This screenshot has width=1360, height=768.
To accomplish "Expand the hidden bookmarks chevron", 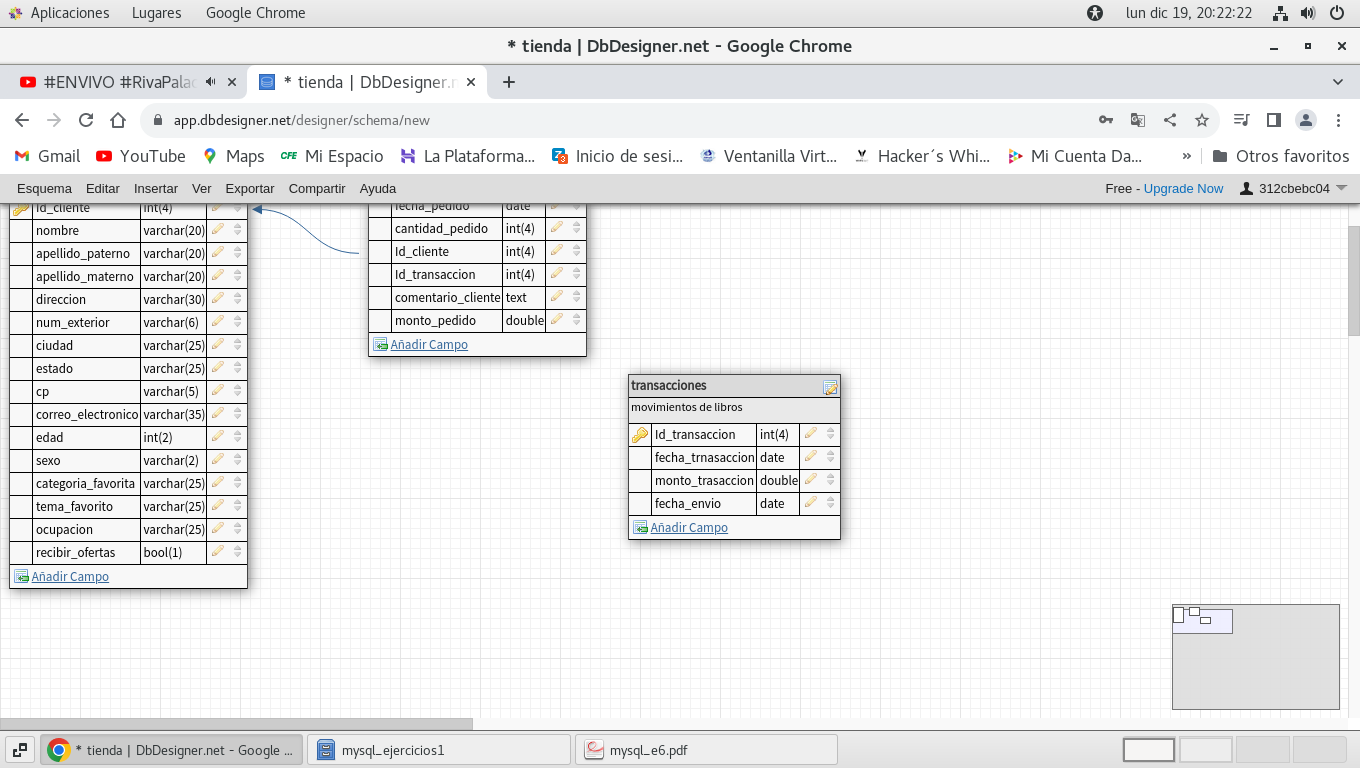I will pos(1187,156).
